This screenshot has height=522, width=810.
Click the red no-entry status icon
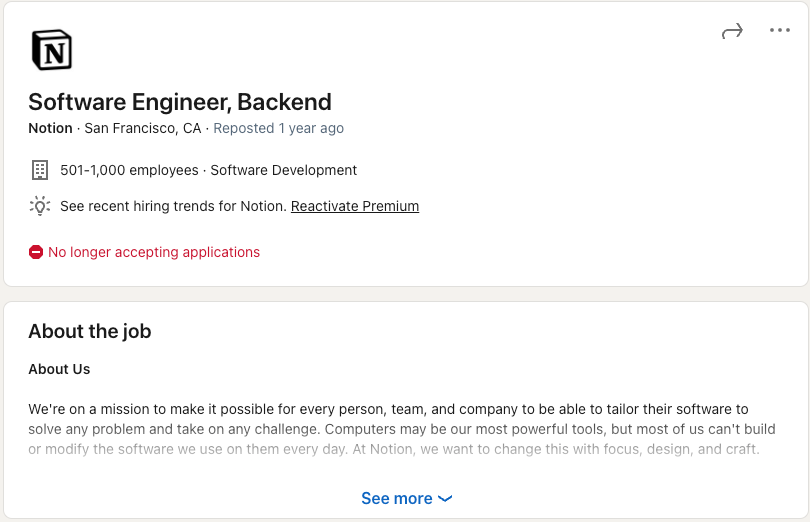[36, 252]
